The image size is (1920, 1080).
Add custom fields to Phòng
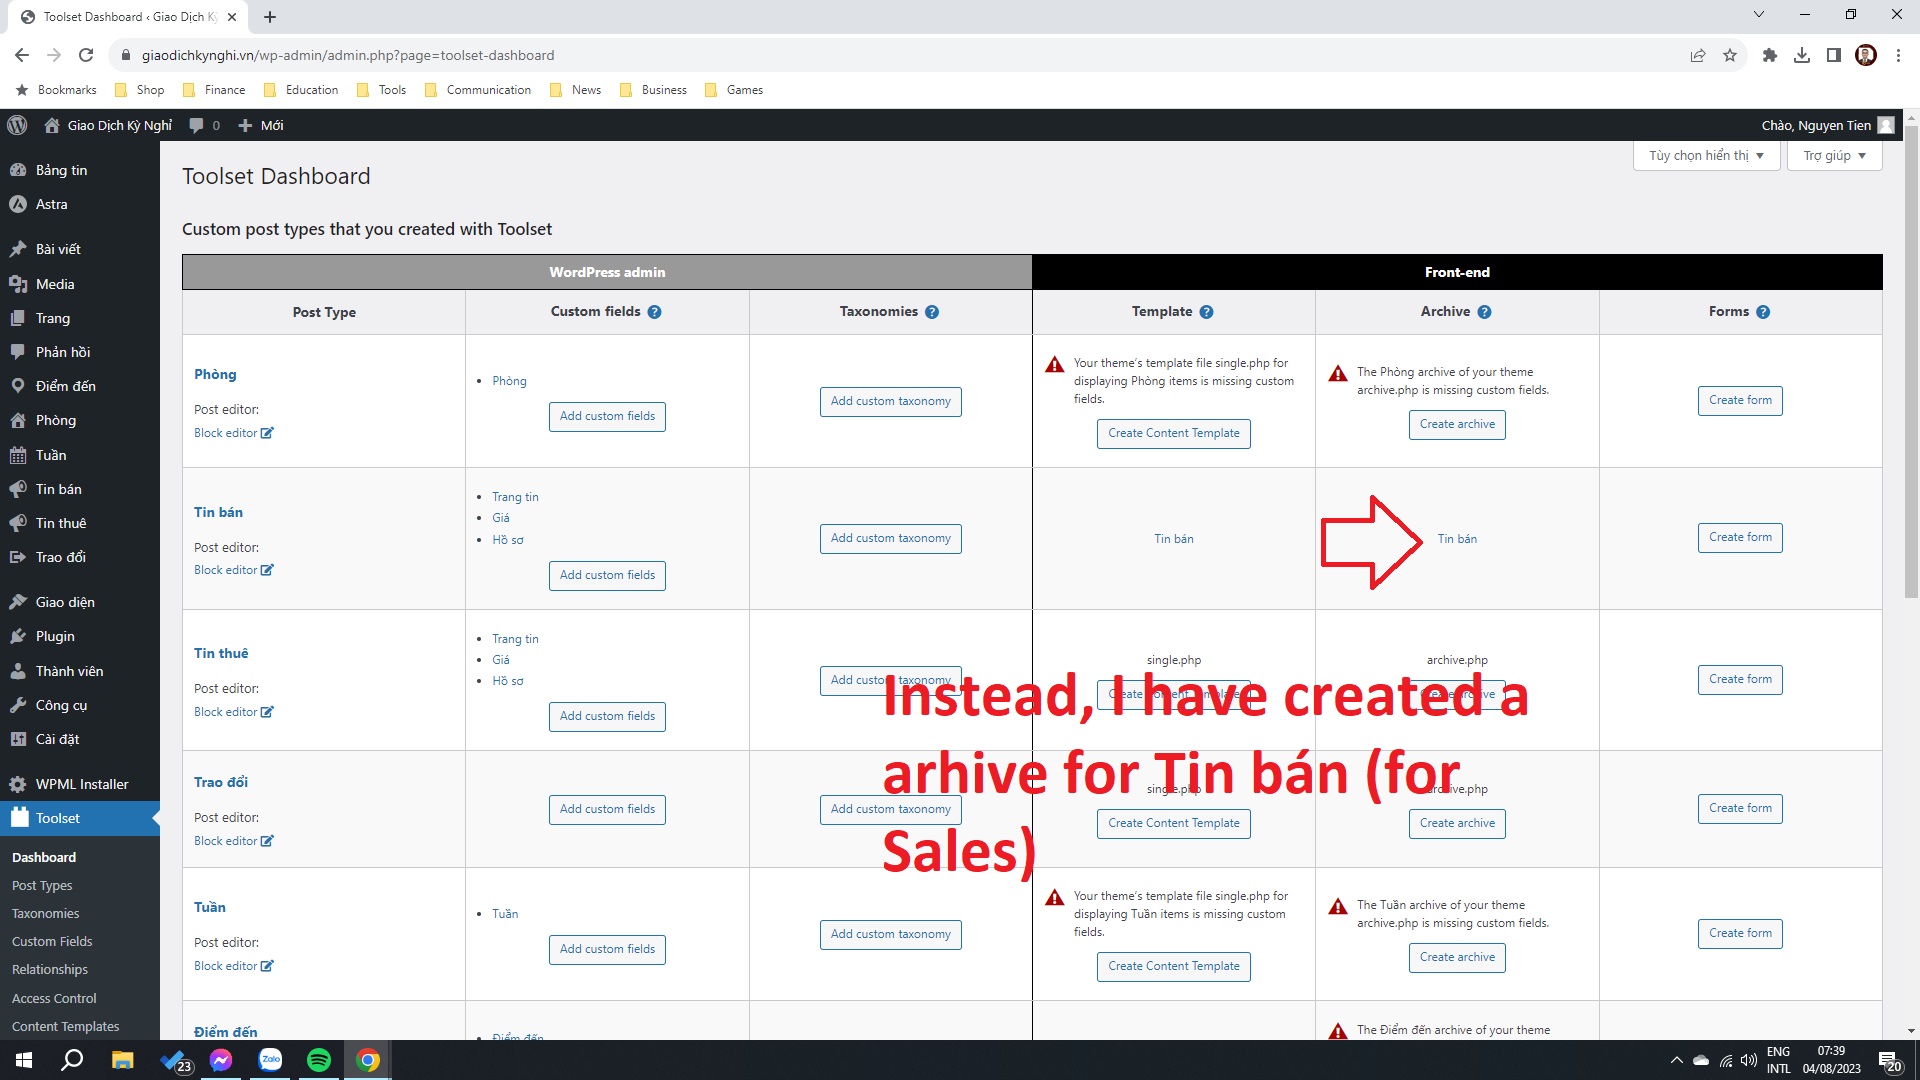click(x=607, y=416)
